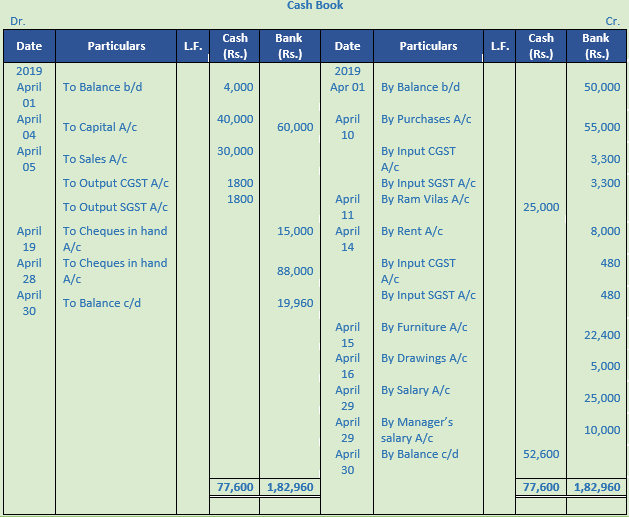
Task: Click the 88,000 bank amount
Action: [x=295, y=271]
